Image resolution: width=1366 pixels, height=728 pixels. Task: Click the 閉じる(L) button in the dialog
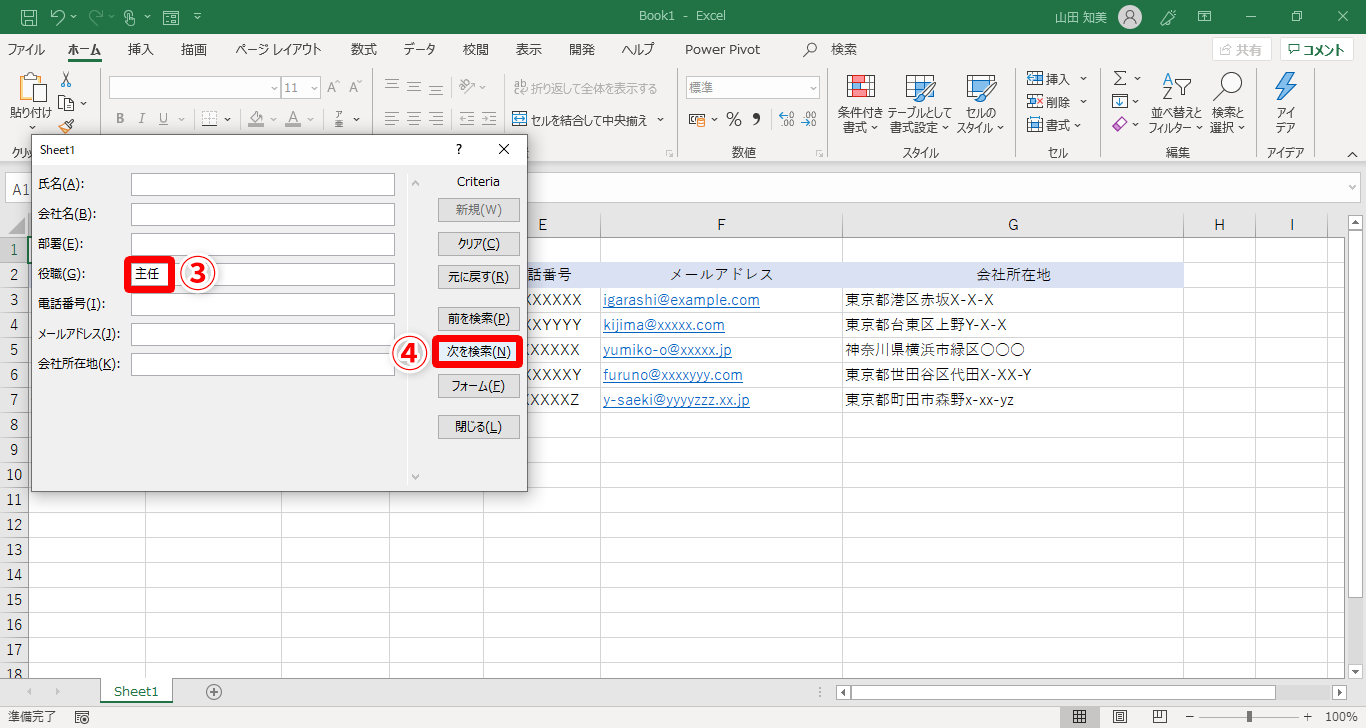479,427
